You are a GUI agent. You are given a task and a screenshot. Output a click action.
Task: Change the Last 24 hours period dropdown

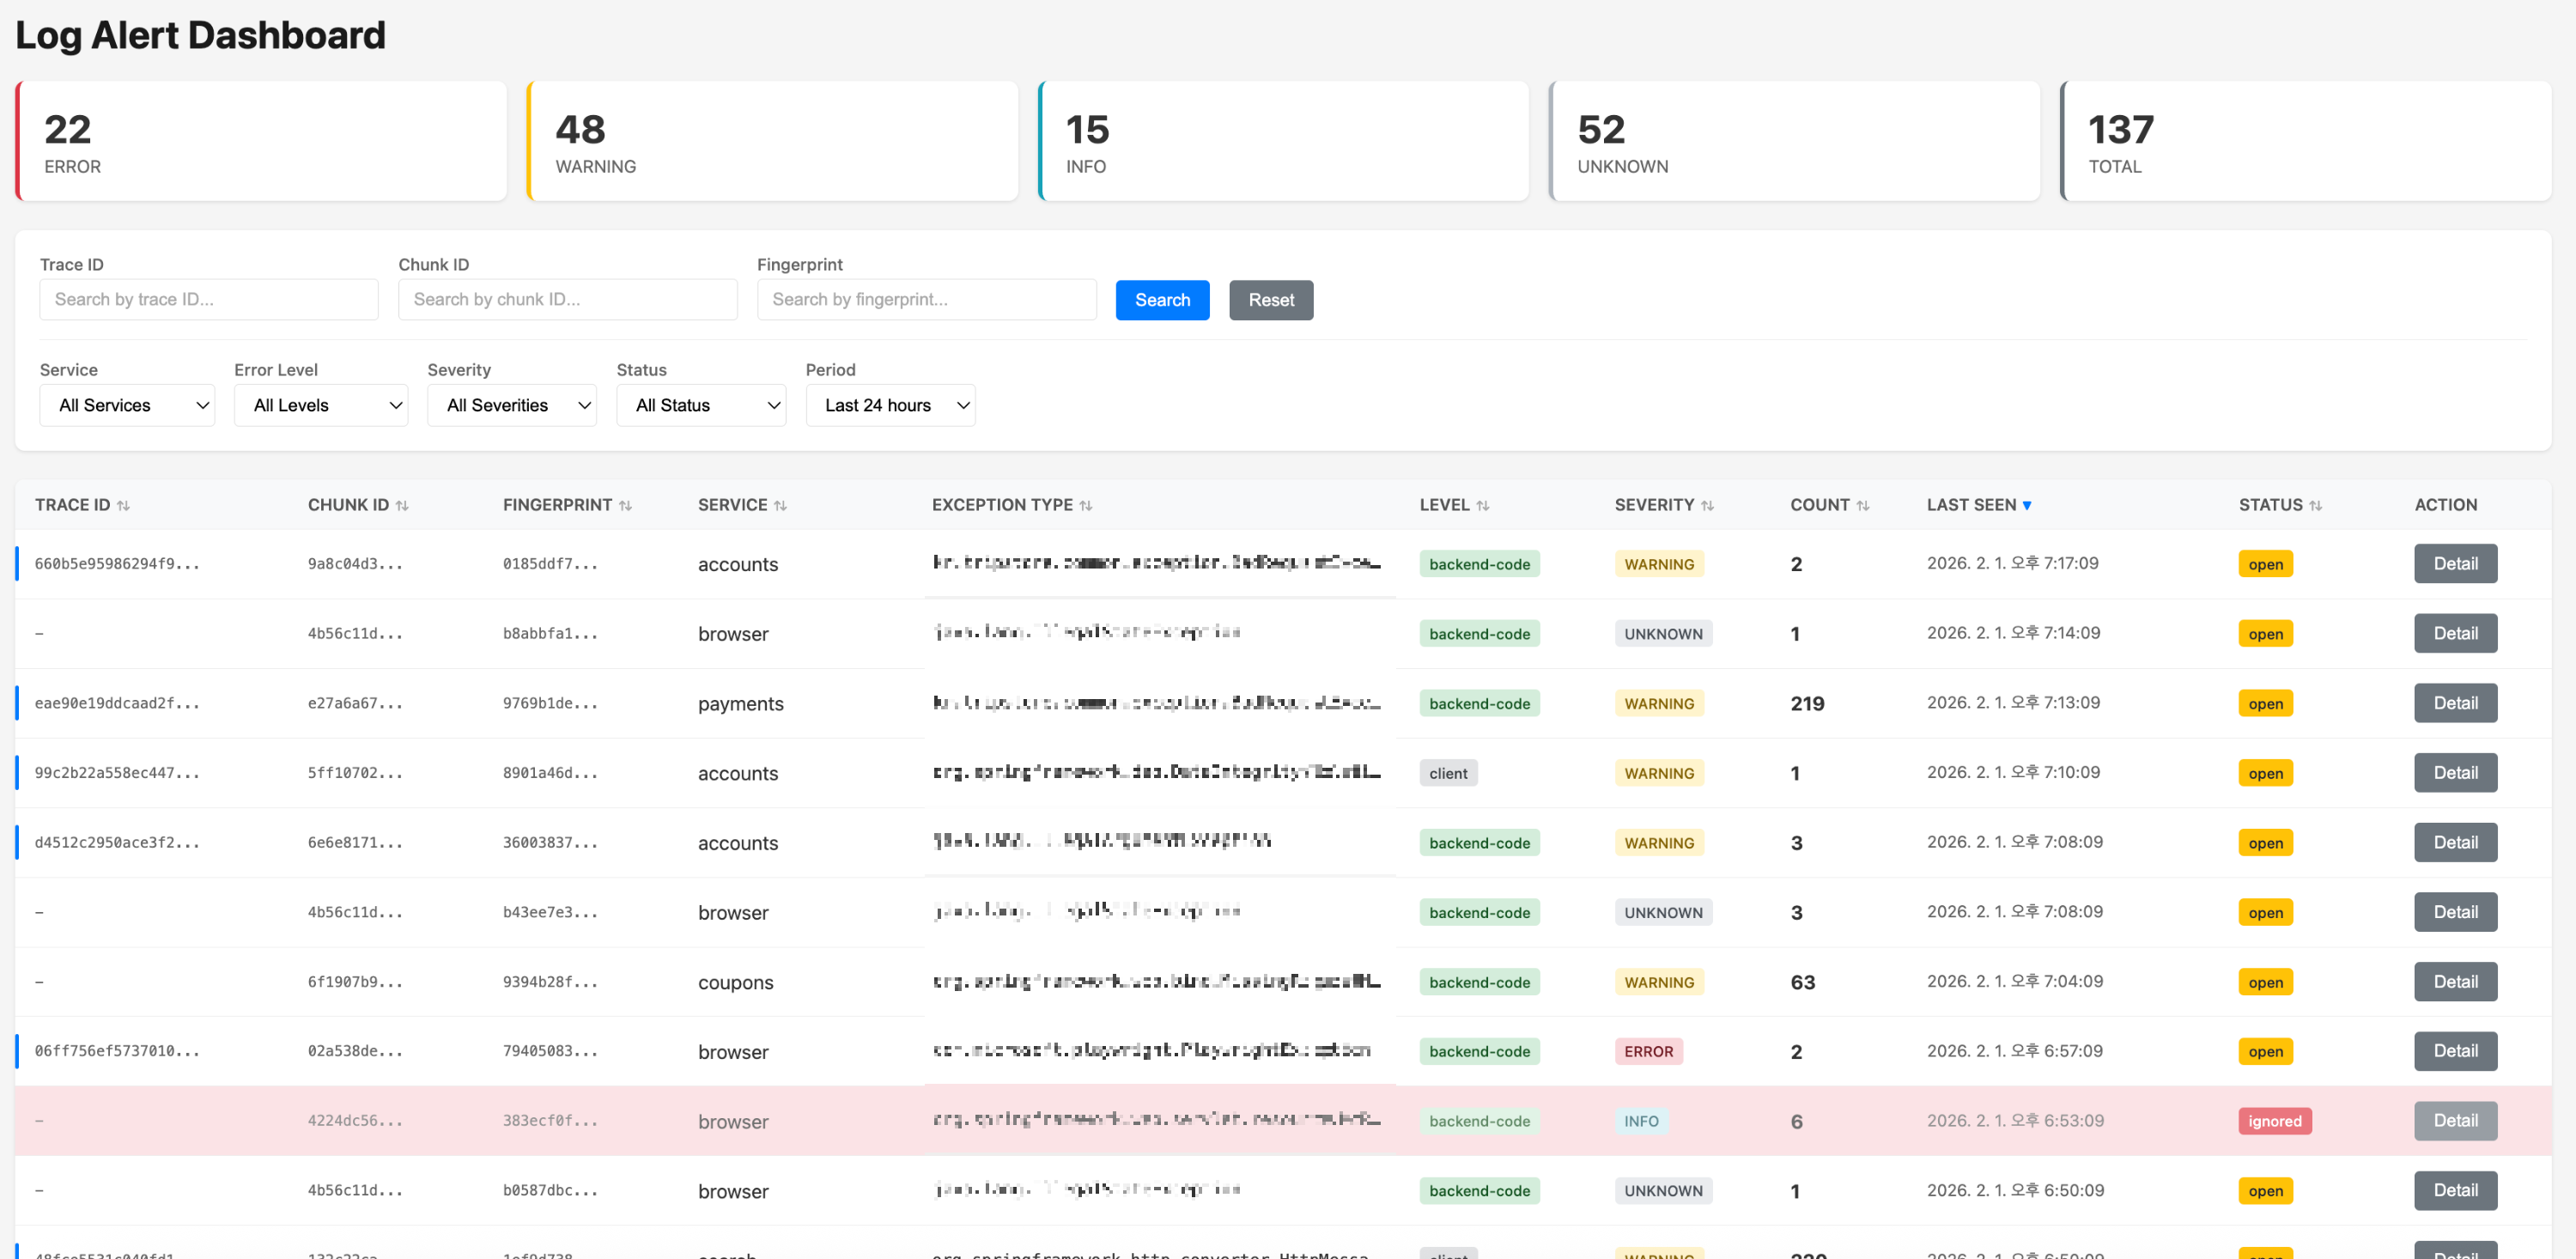click(890, 405)
